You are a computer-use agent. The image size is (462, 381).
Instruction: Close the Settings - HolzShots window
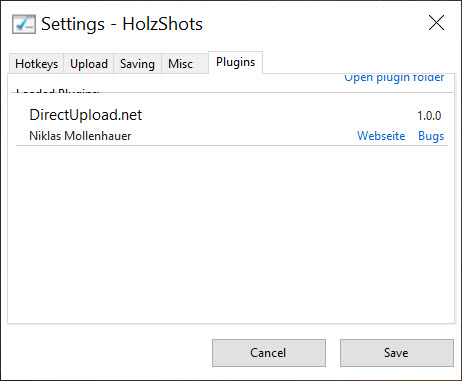[436, 23]
